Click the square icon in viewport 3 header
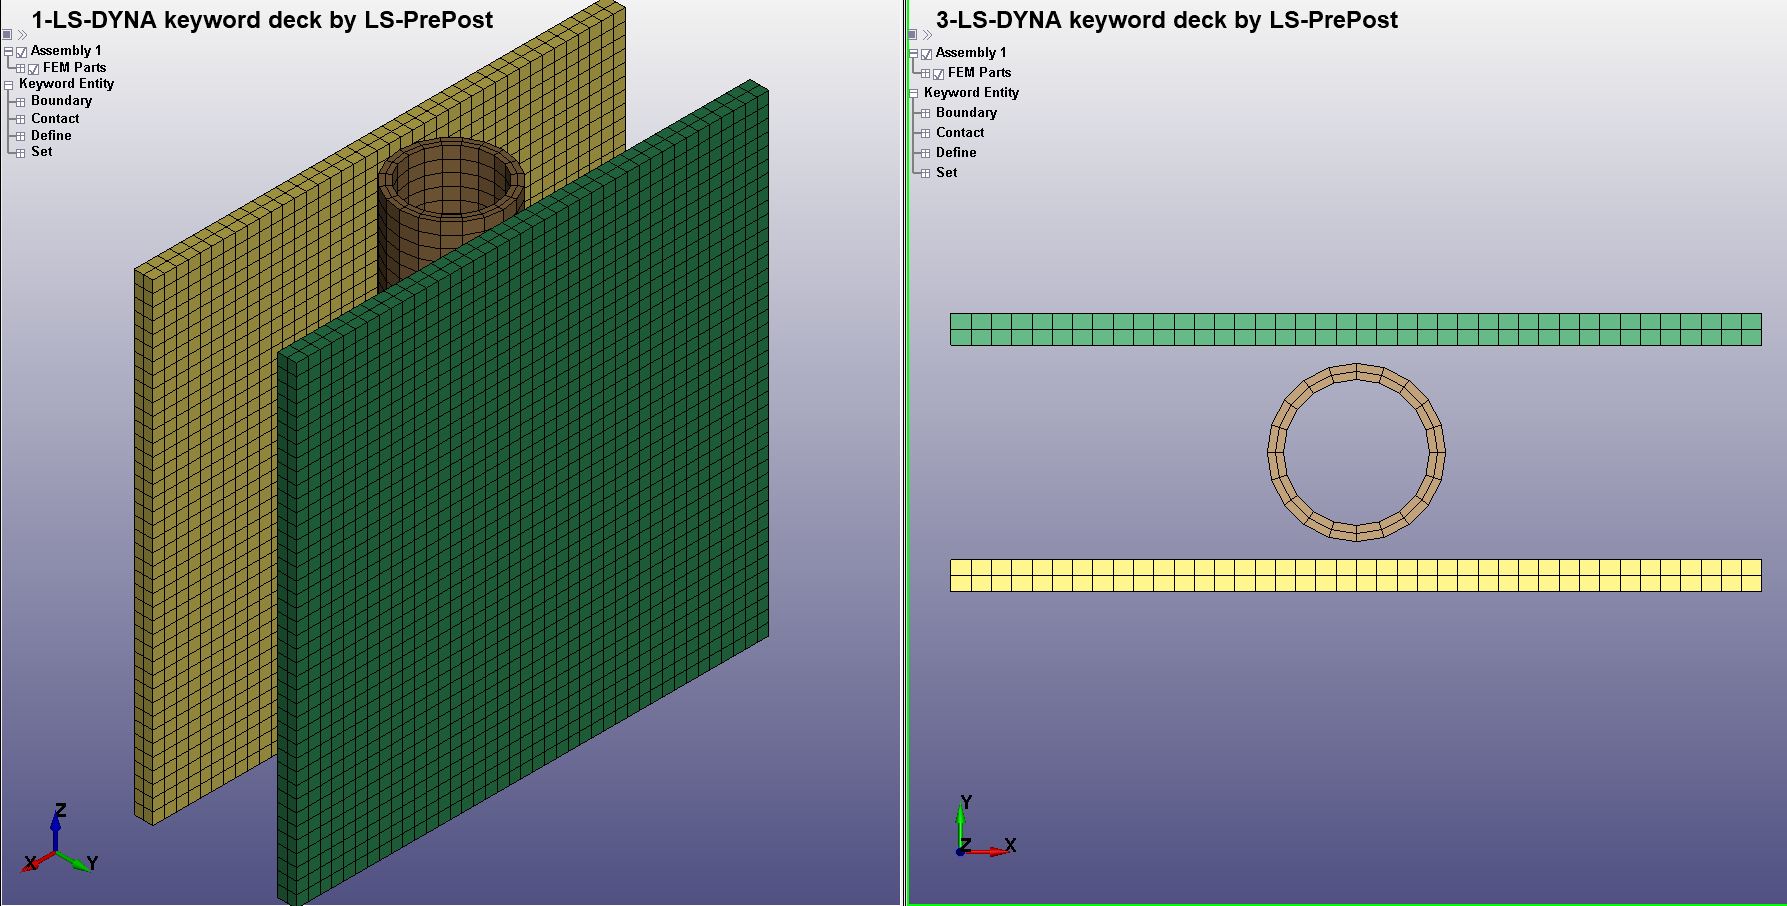The height and width of the screenshot is (906, 1787). (x=912, y=35)
